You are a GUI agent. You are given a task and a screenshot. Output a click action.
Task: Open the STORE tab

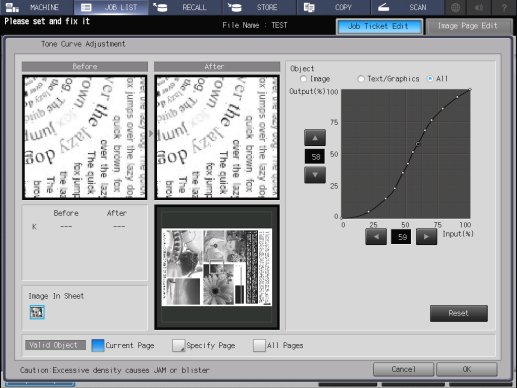pos(259,7)
